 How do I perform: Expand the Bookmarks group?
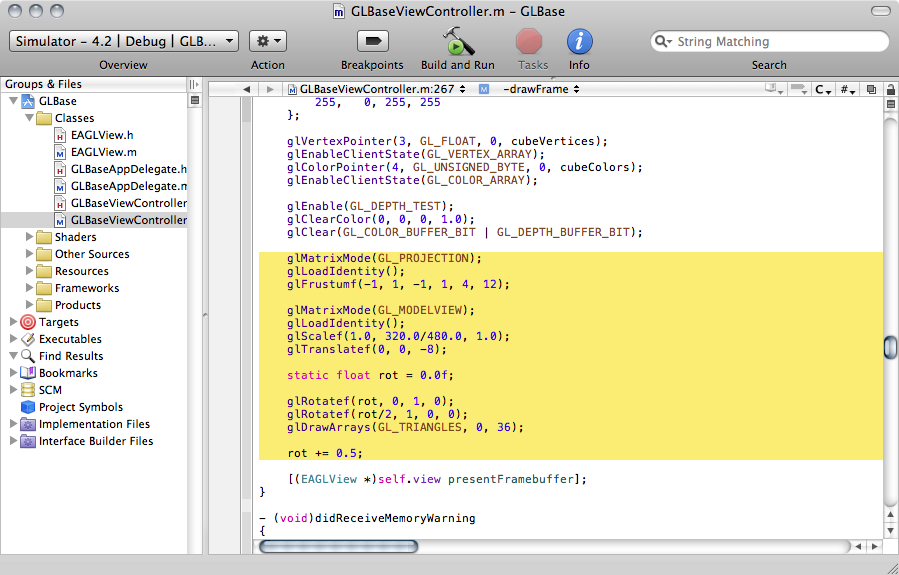pyautogui.click(x=13, y=373)
